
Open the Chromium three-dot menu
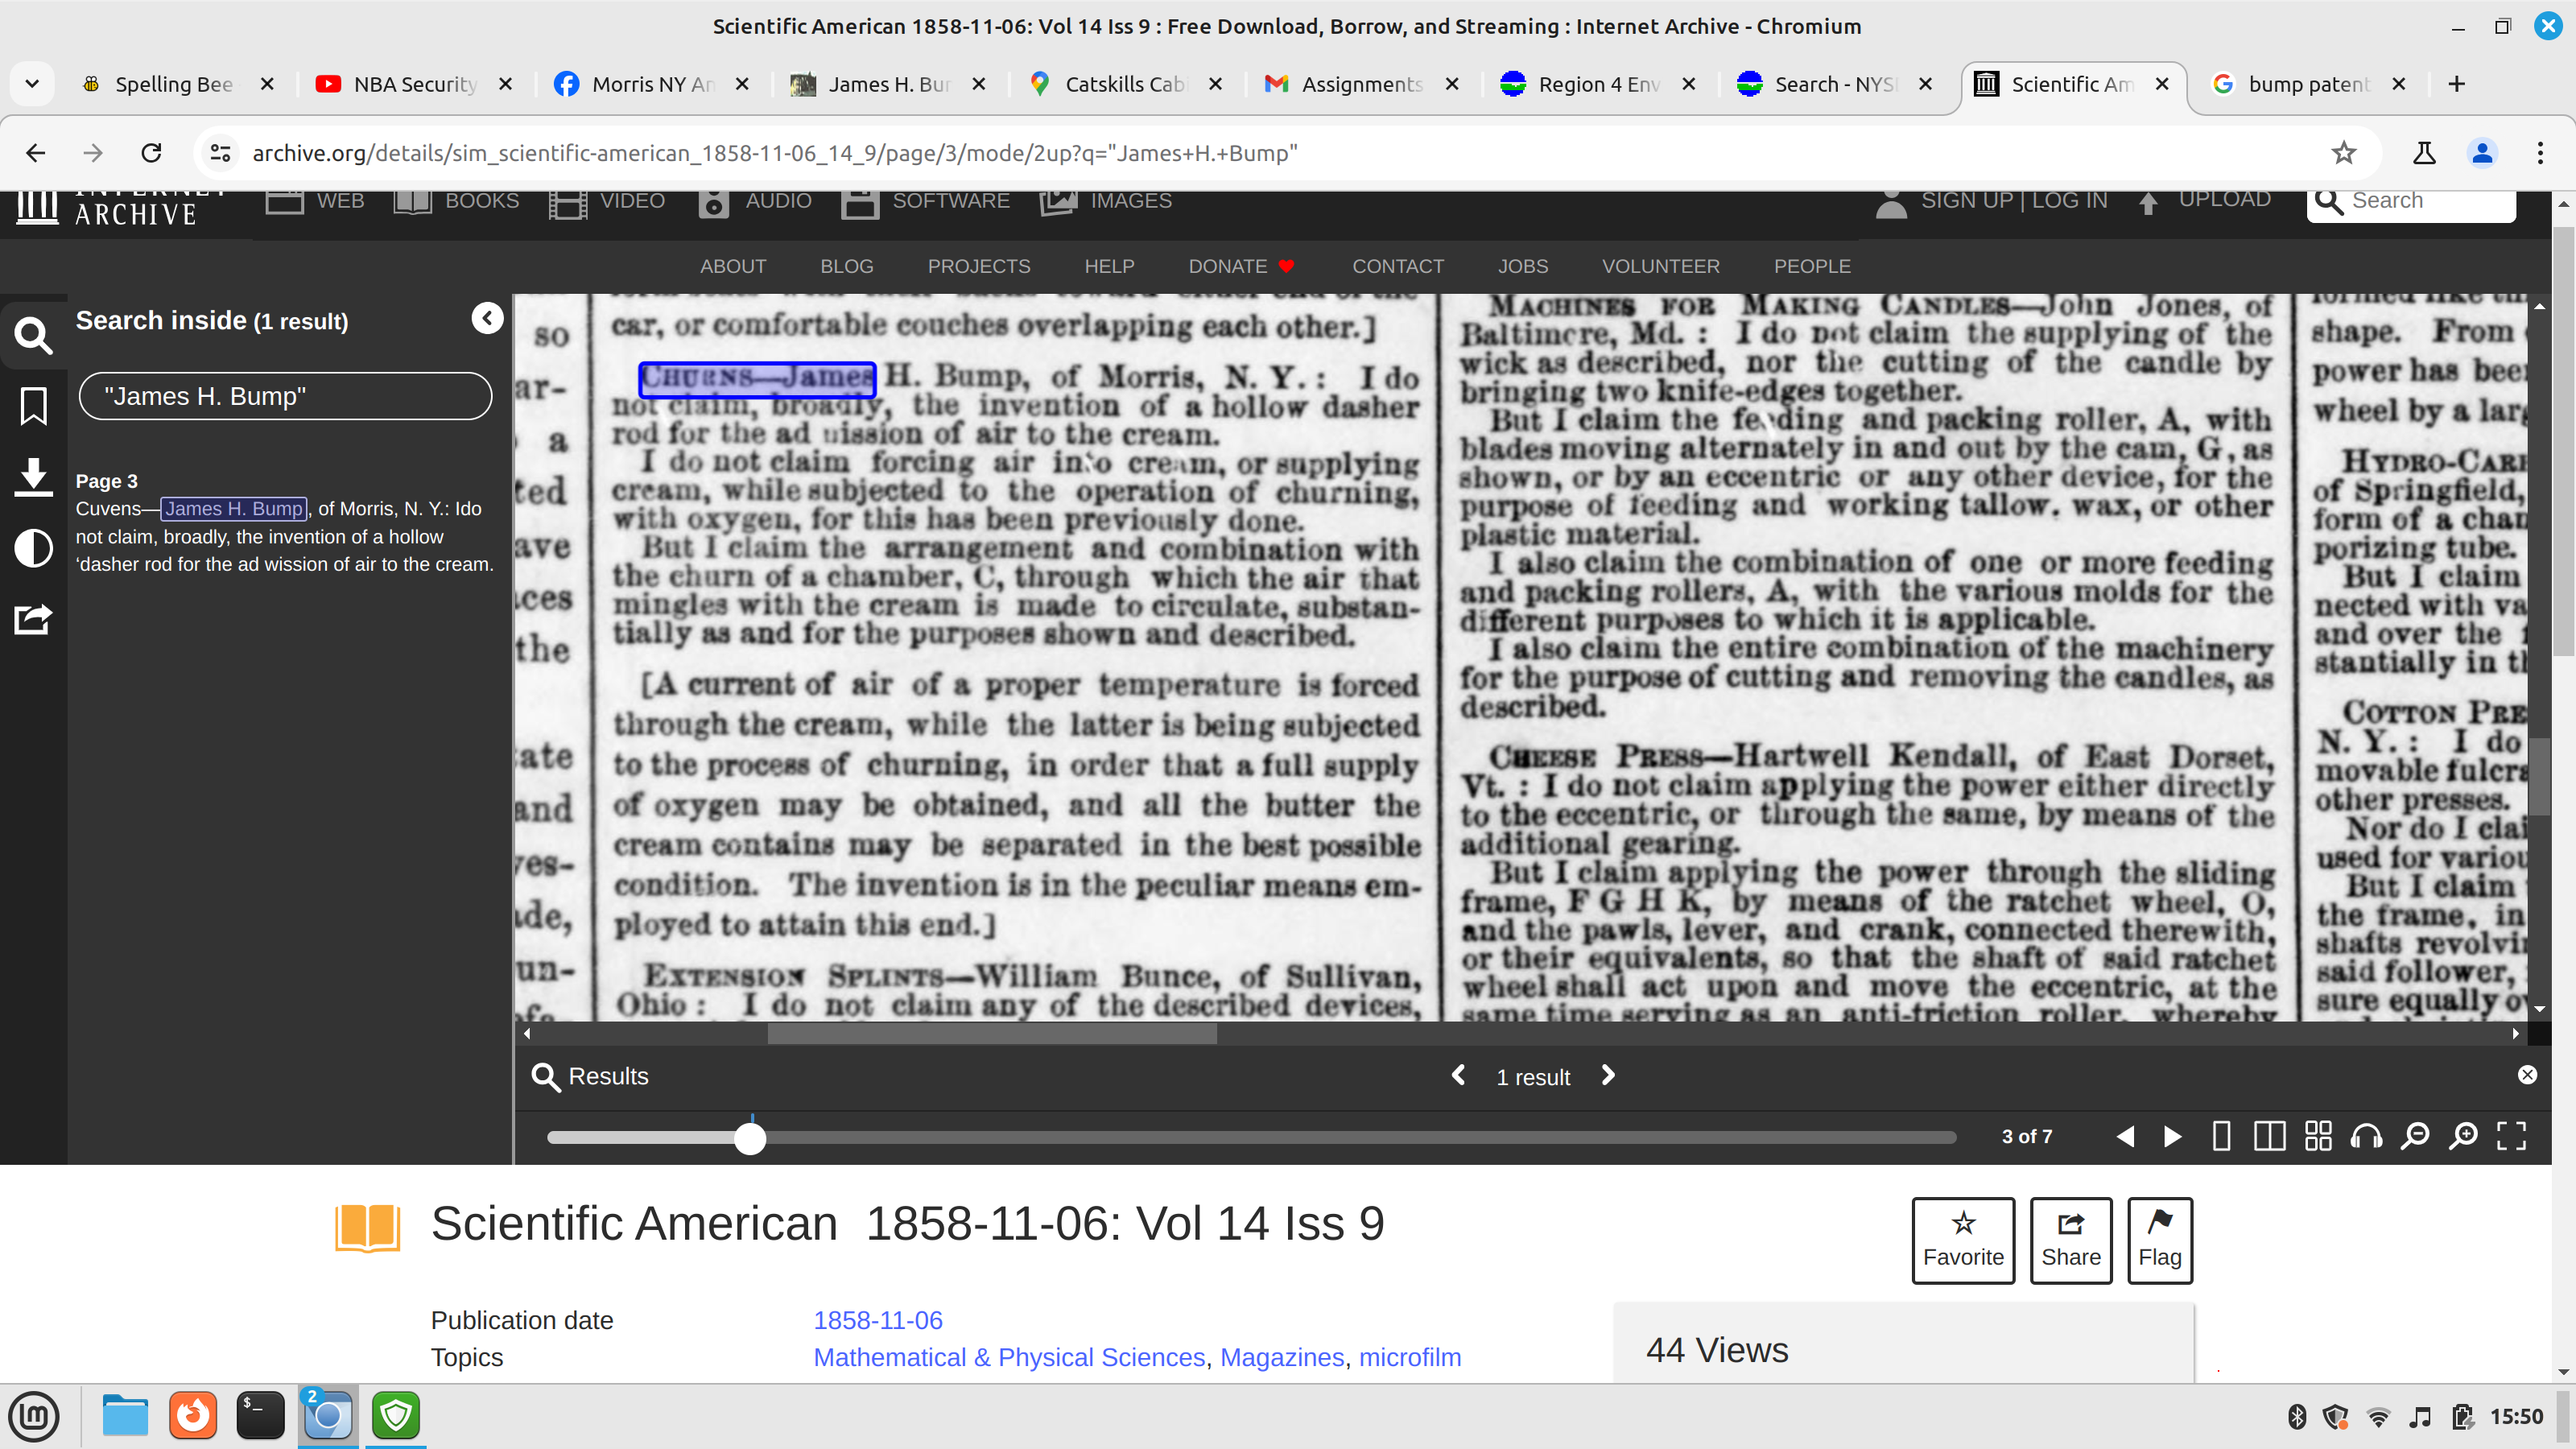click(x=2540, y=153)
